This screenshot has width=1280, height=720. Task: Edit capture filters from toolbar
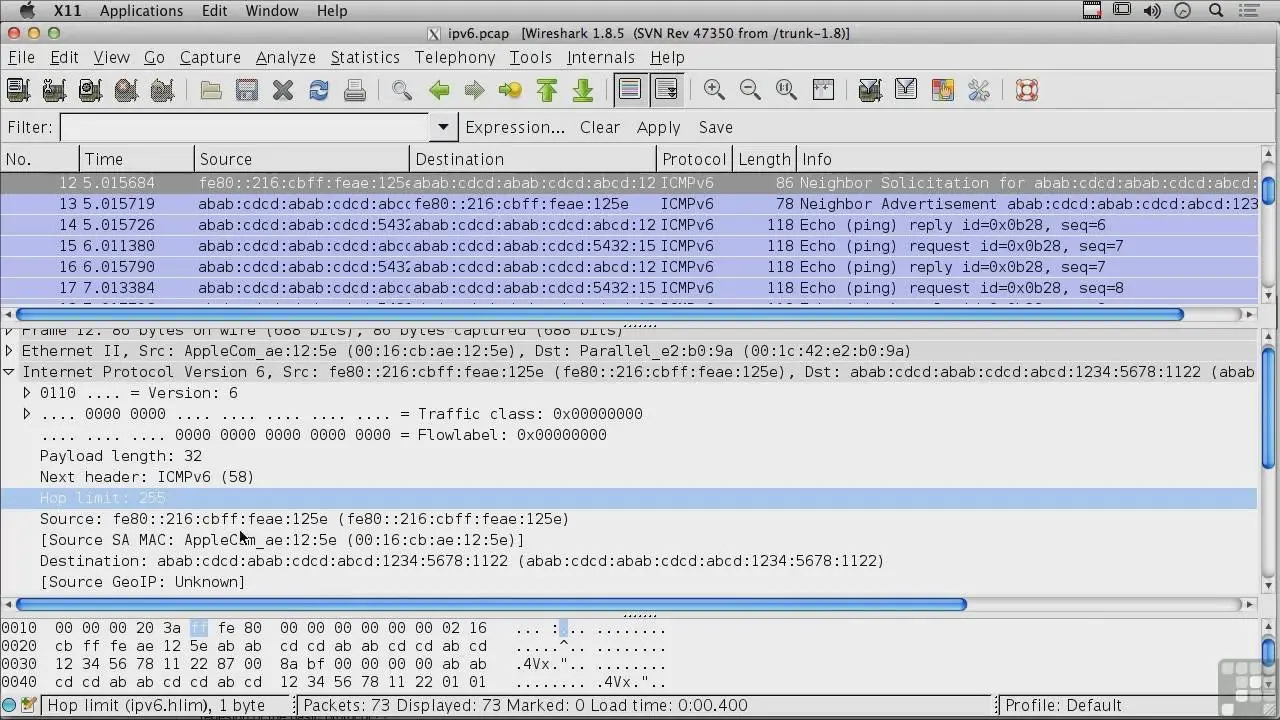pos(870,90)
